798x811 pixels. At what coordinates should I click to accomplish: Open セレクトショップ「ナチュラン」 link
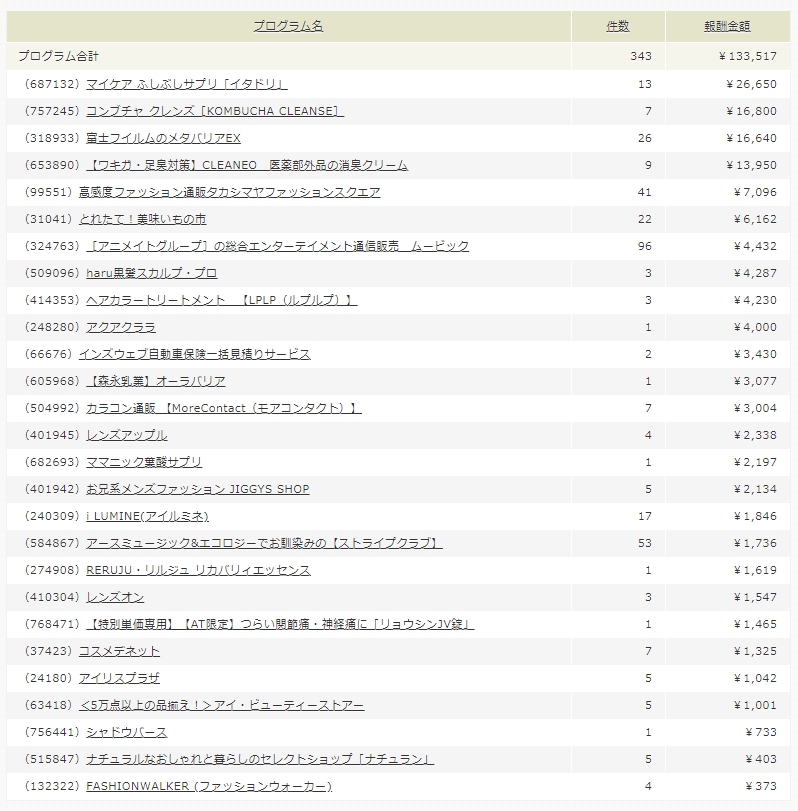260,759
